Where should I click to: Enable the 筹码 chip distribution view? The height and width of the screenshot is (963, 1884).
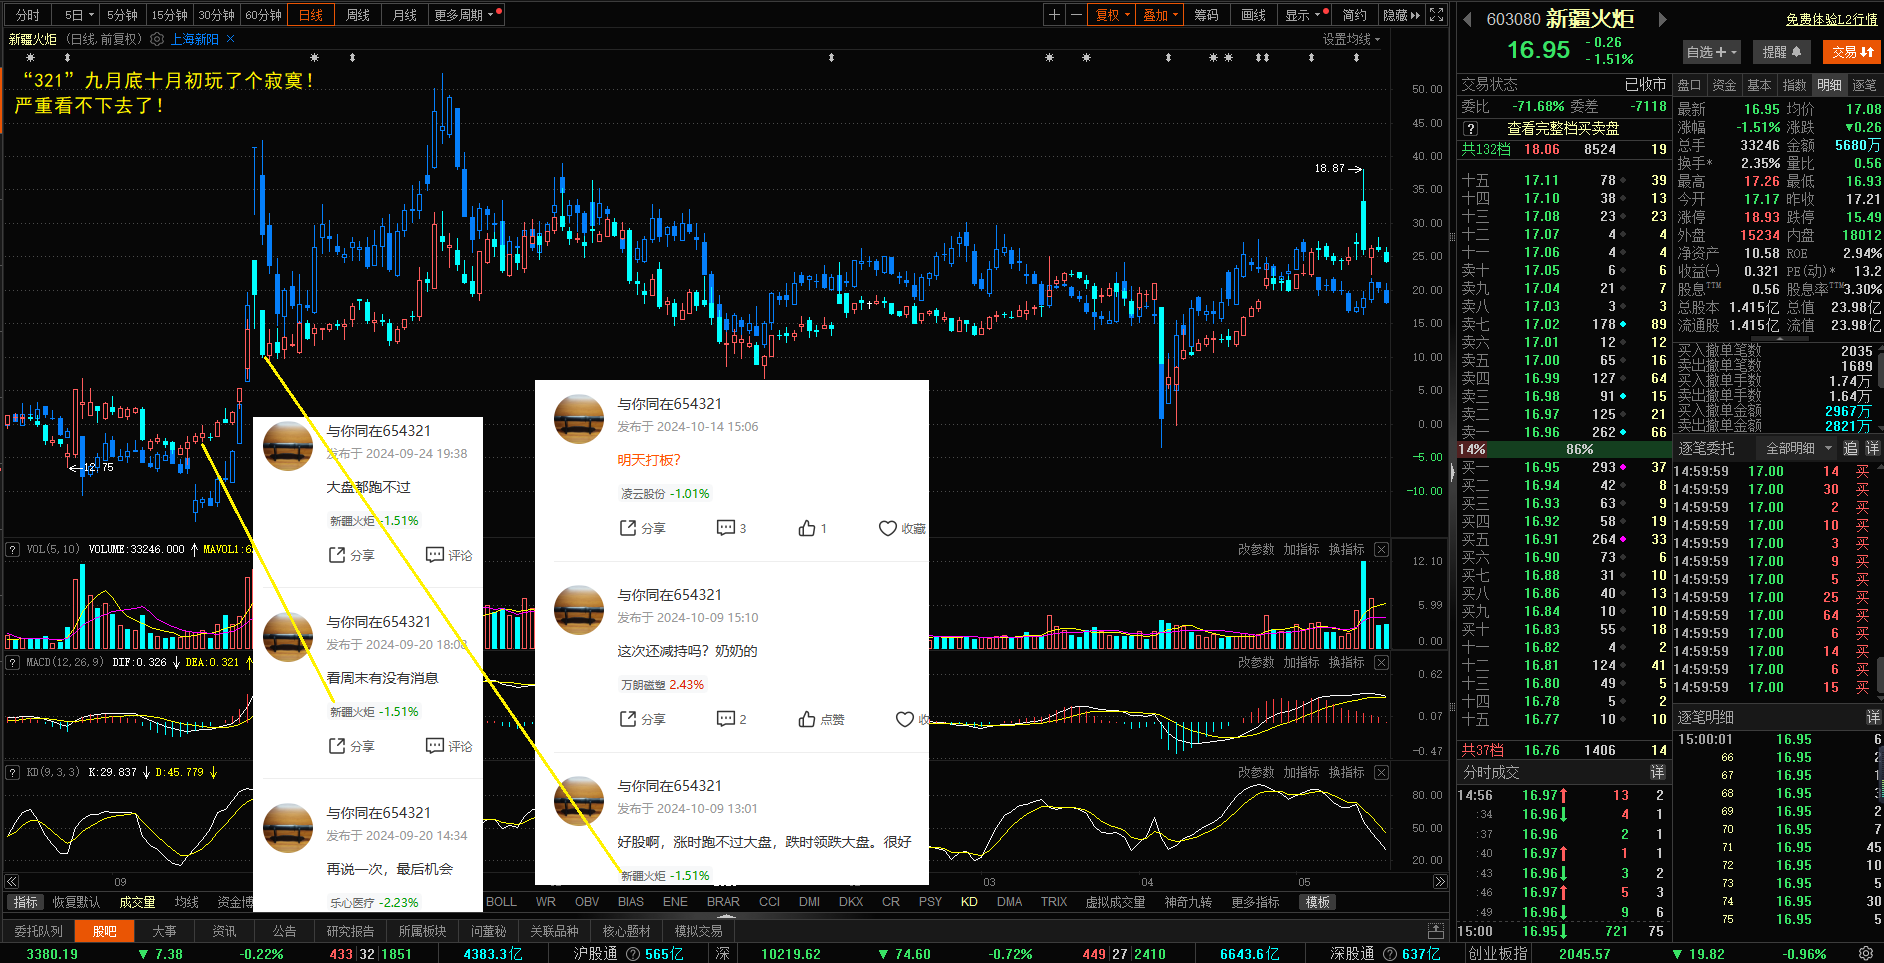[1206, 15]
